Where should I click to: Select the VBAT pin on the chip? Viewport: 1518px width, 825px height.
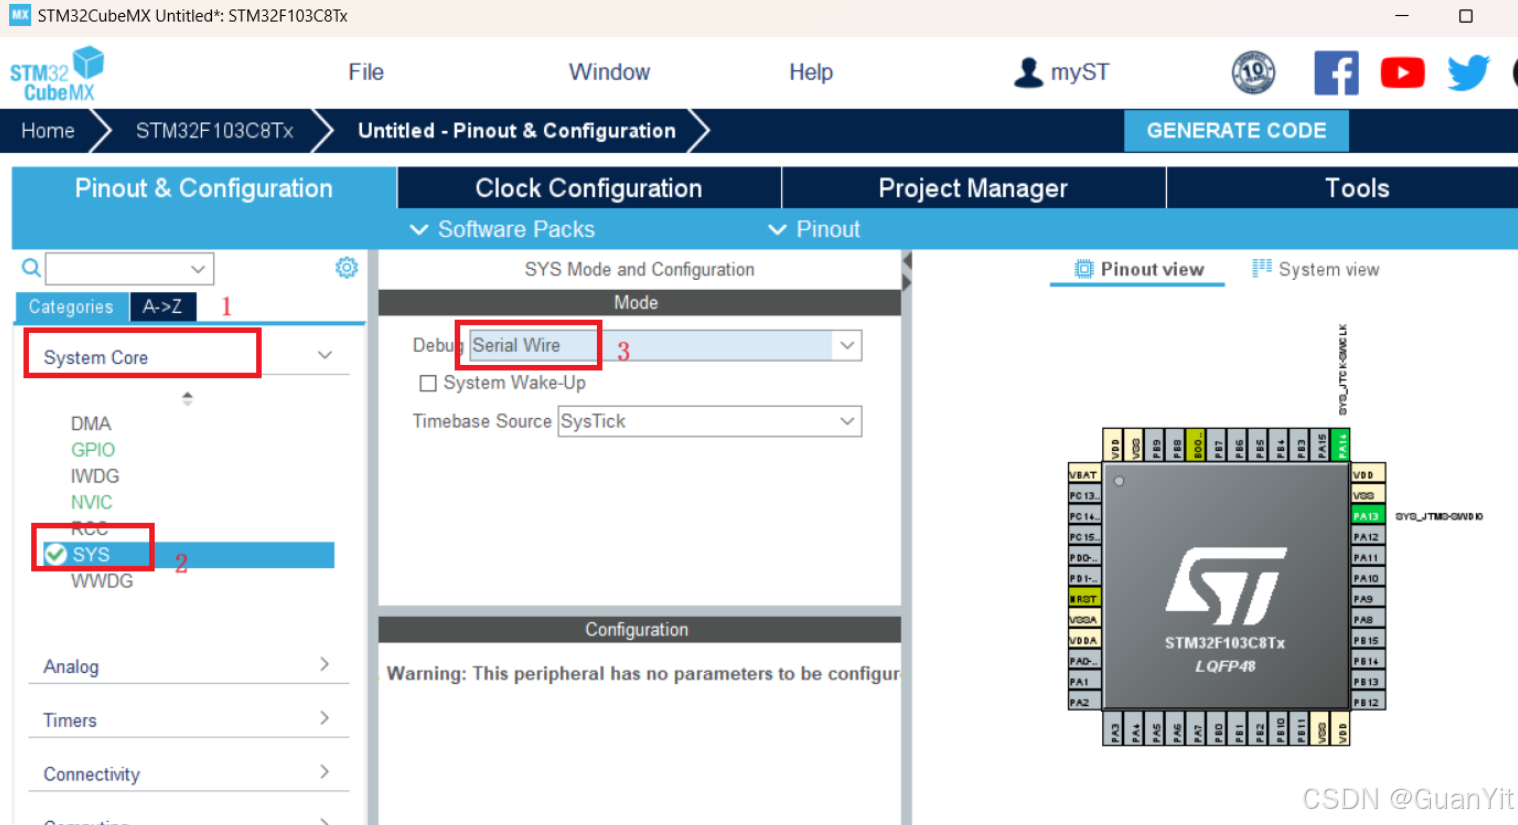[x=1084, y=475]
